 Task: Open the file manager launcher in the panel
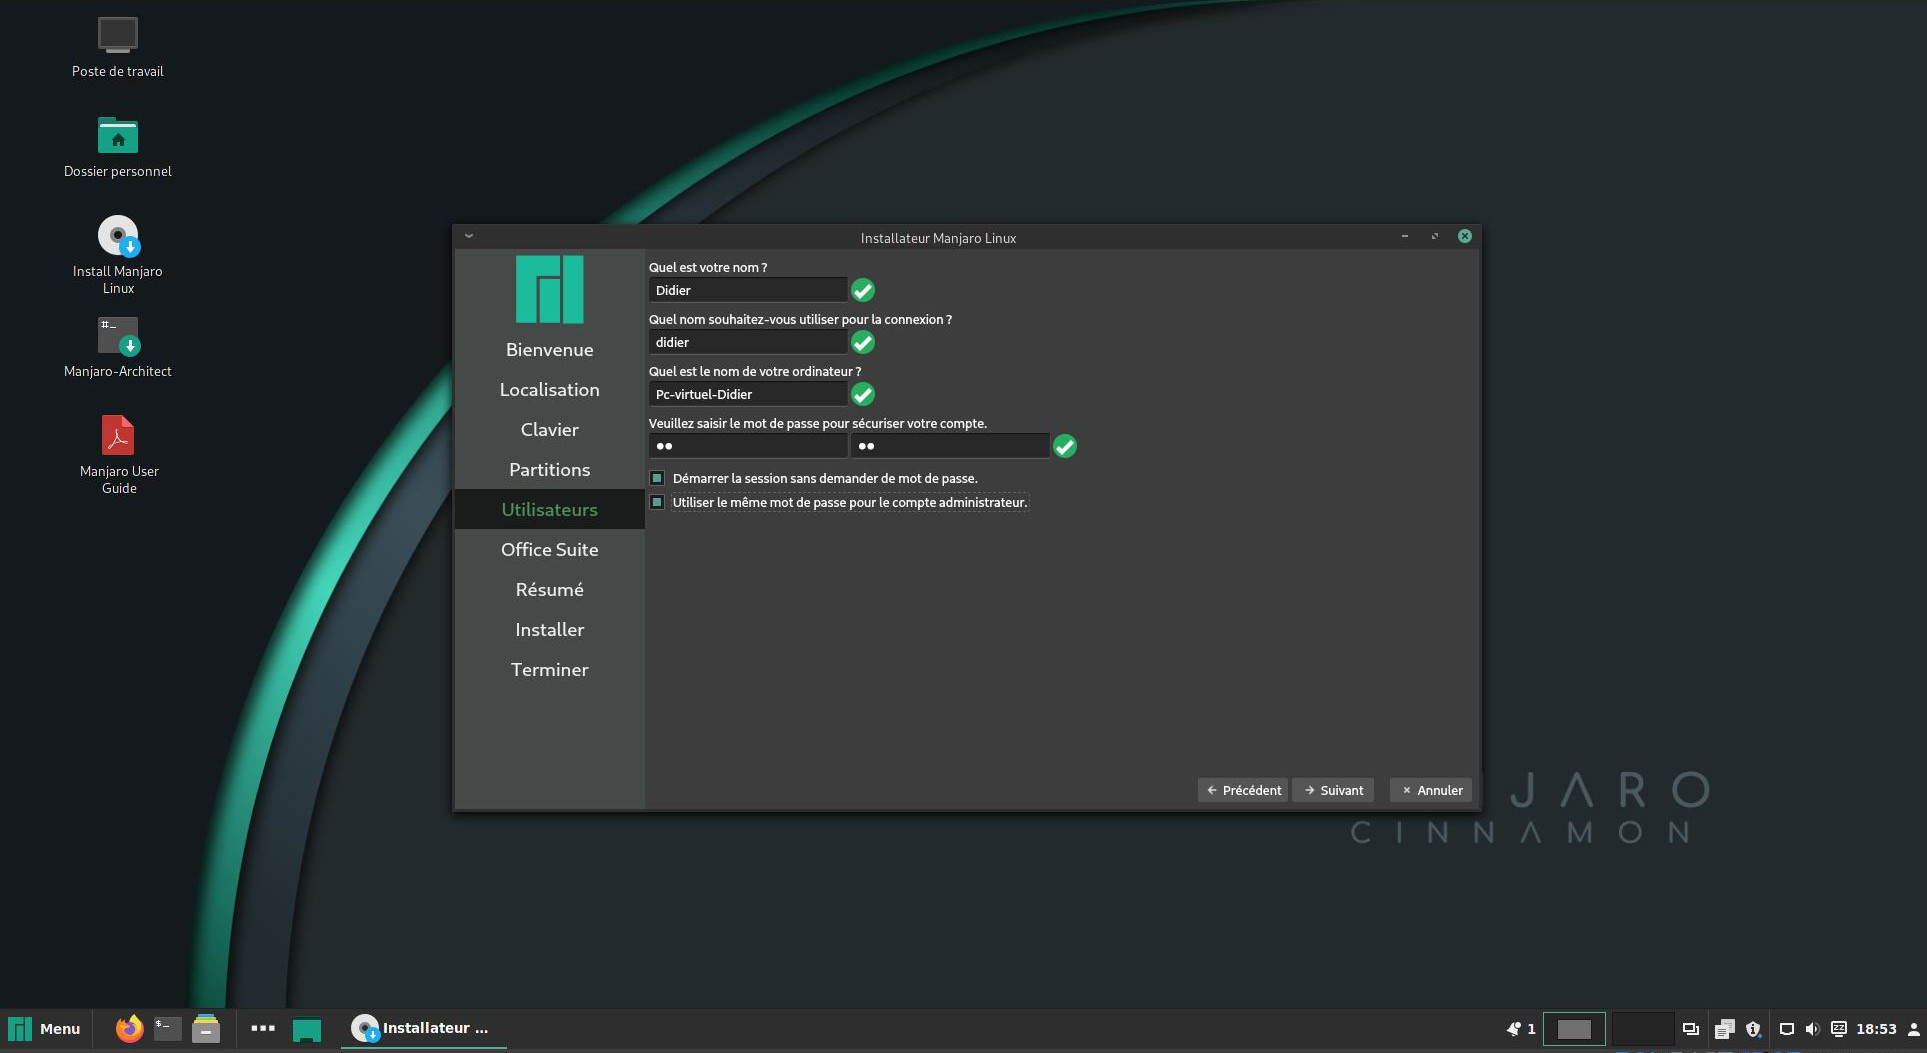tap(206, 1028)
